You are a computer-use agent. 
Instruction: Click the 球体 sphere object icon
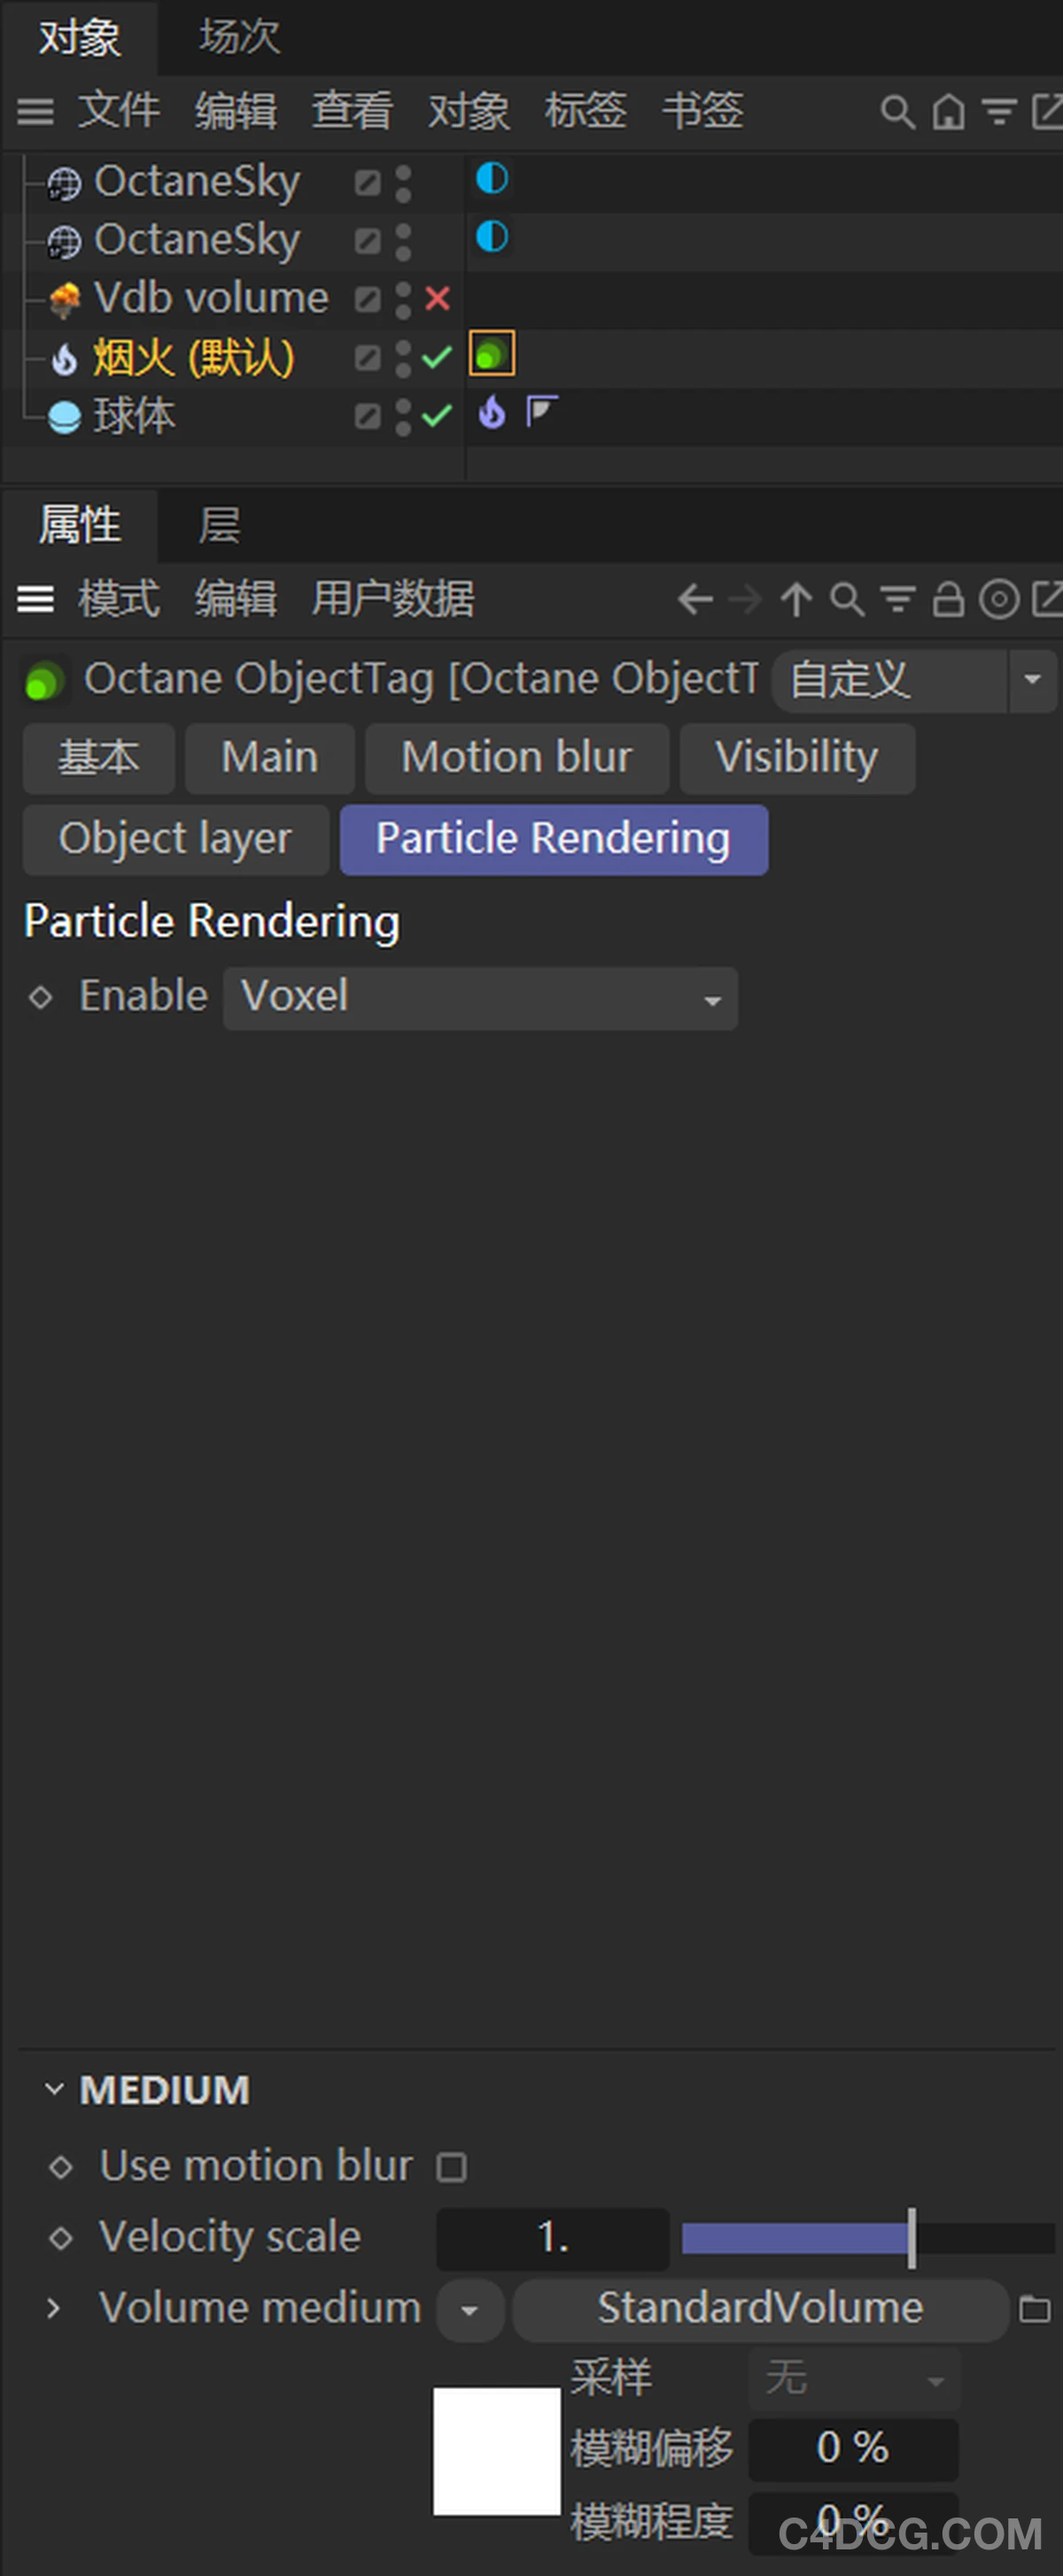63,417
